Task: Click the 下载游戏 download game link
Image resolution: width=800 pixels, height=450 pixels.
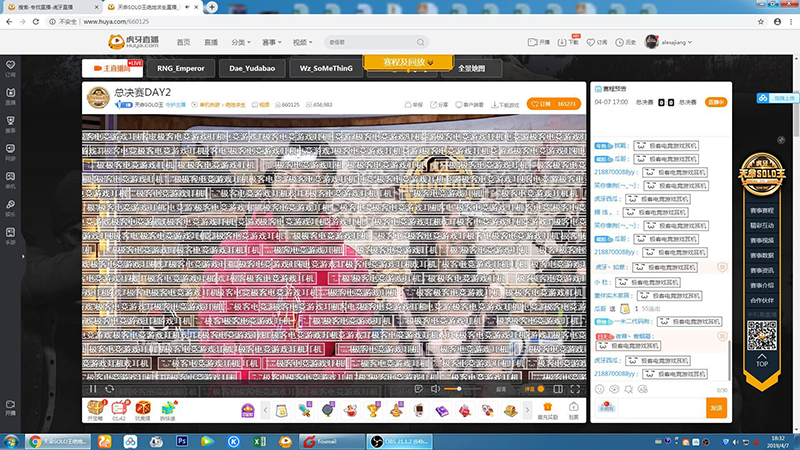Action: click(x=505, y=105)
